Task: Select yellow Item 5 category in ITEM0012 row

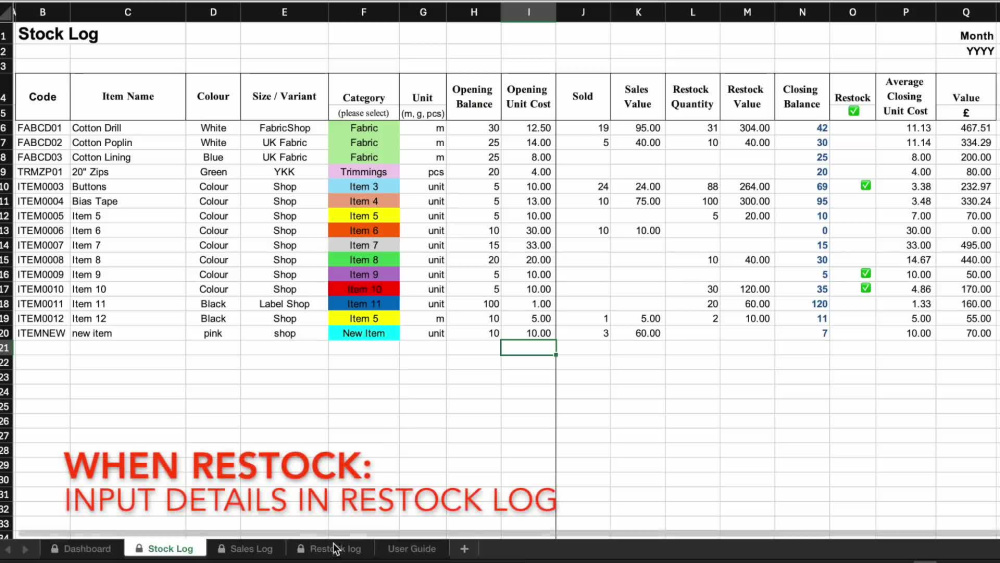Action: [x=364, y=318]
